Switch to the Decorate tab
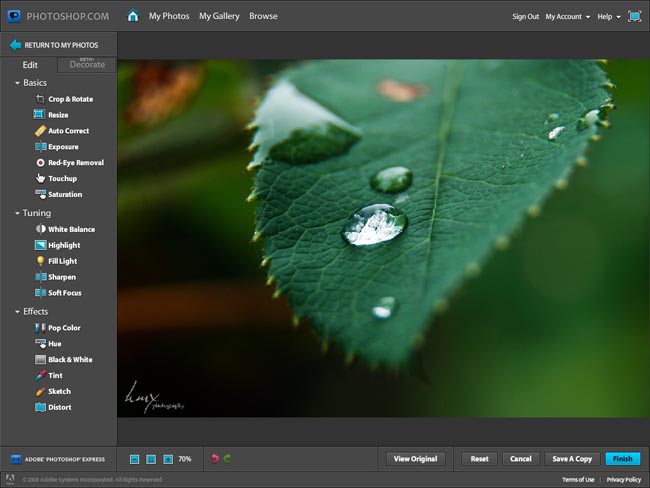 point(87,65)
